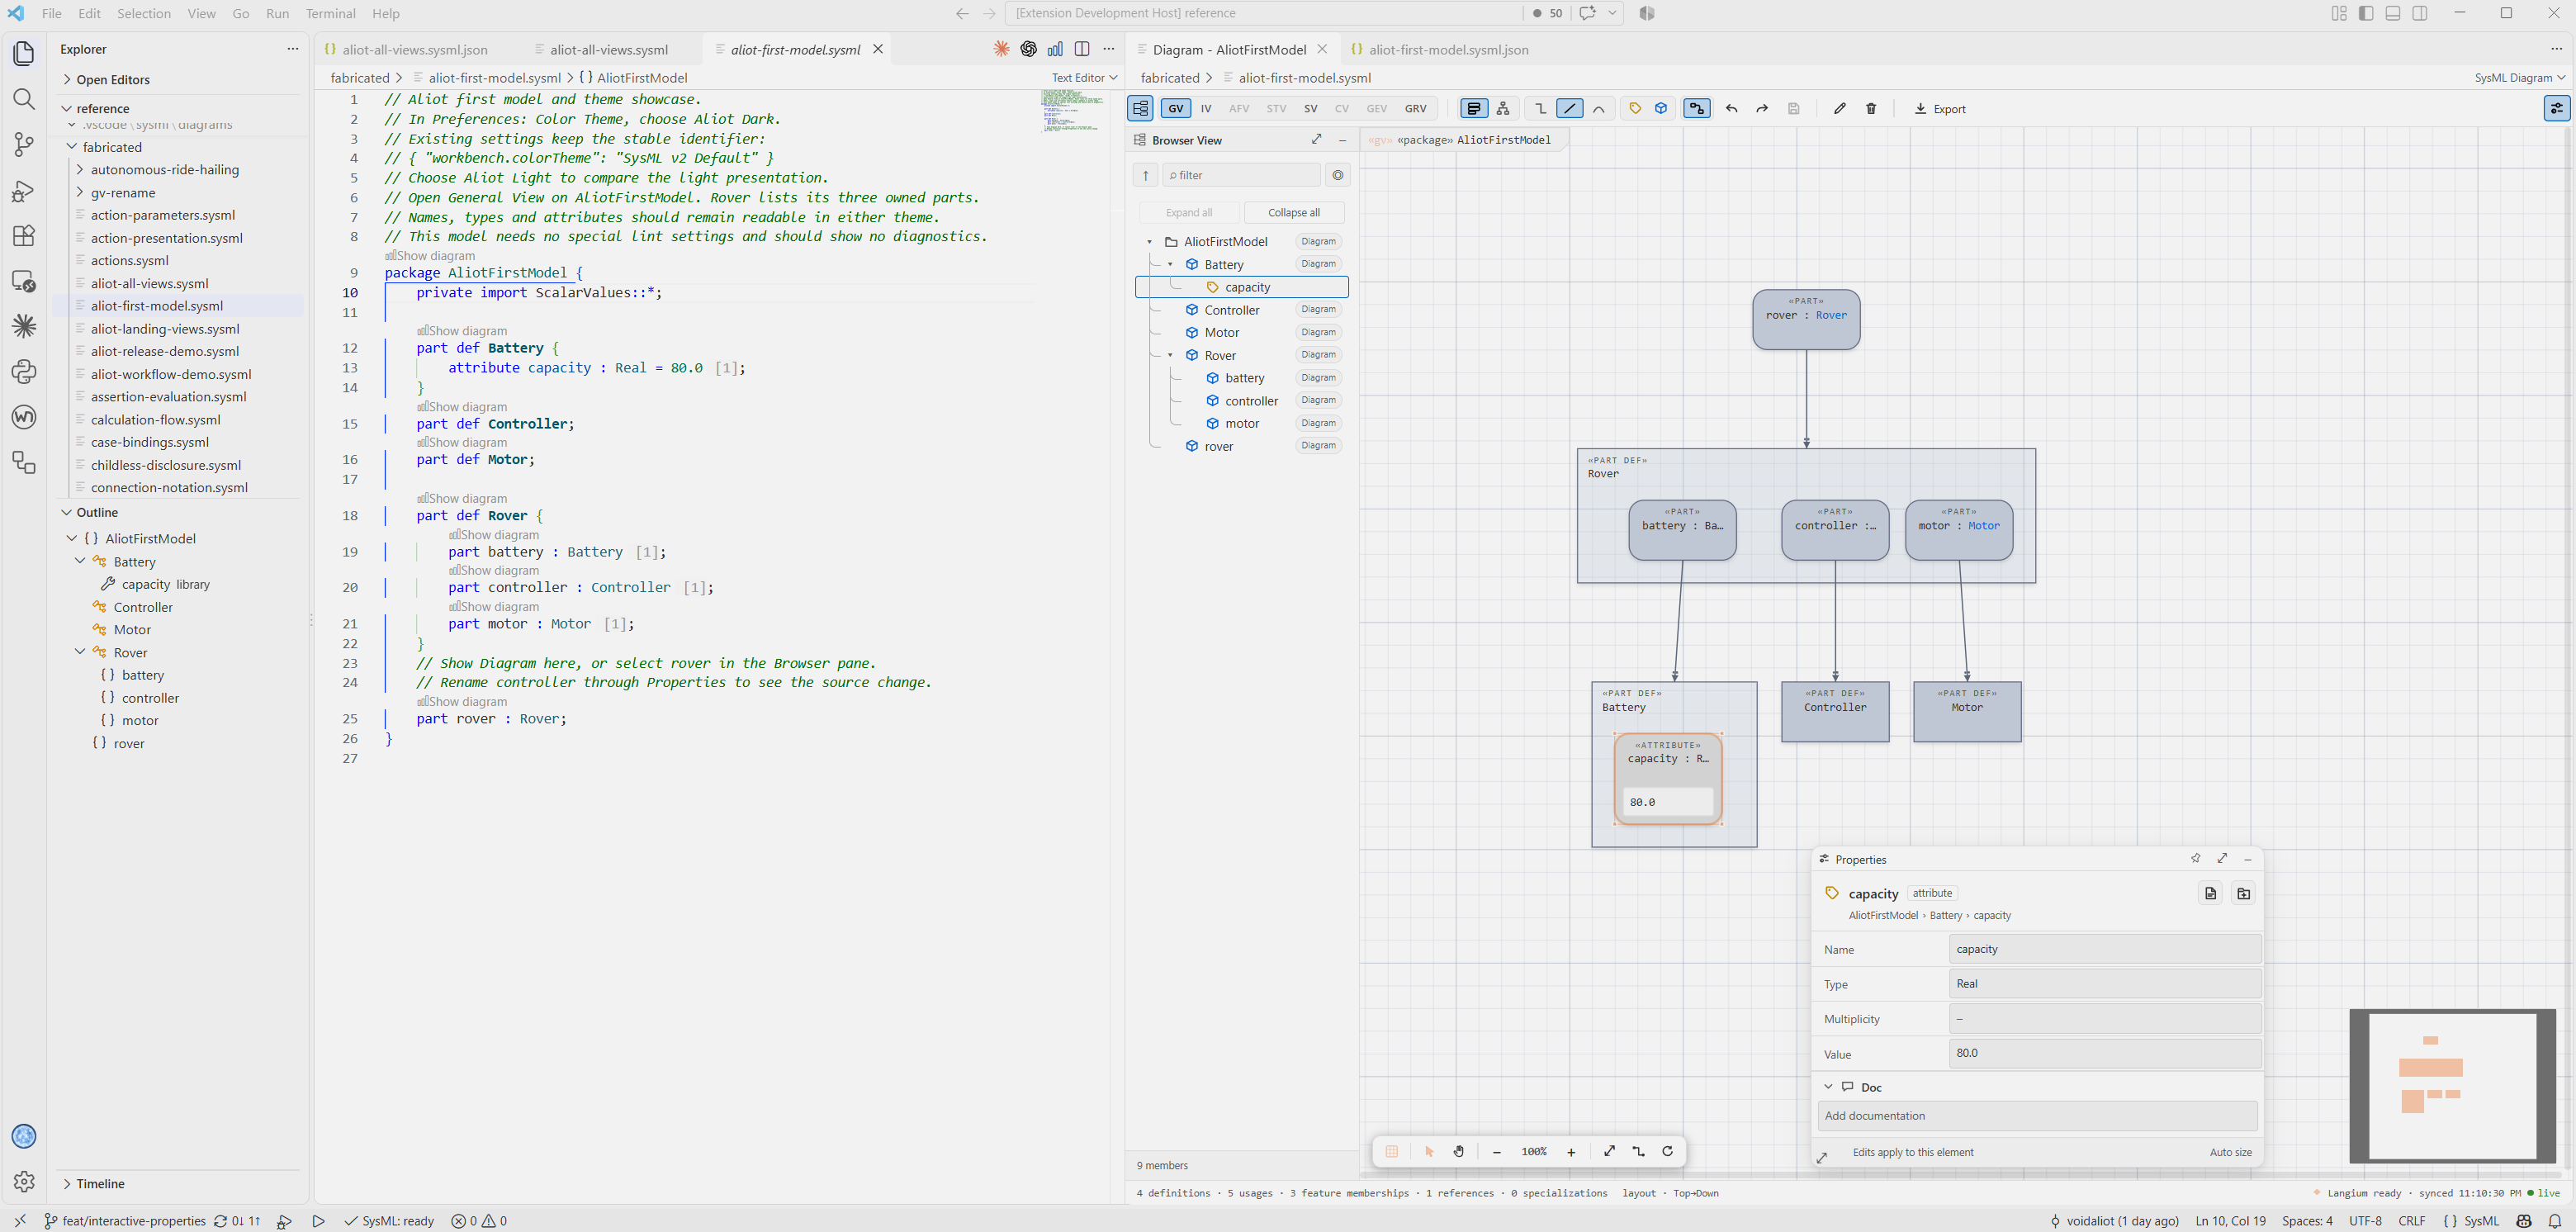The width and height of the screenshot is (2576, 1232).
Task: Click the Add documentation field
Action: coord(2037,1116)
